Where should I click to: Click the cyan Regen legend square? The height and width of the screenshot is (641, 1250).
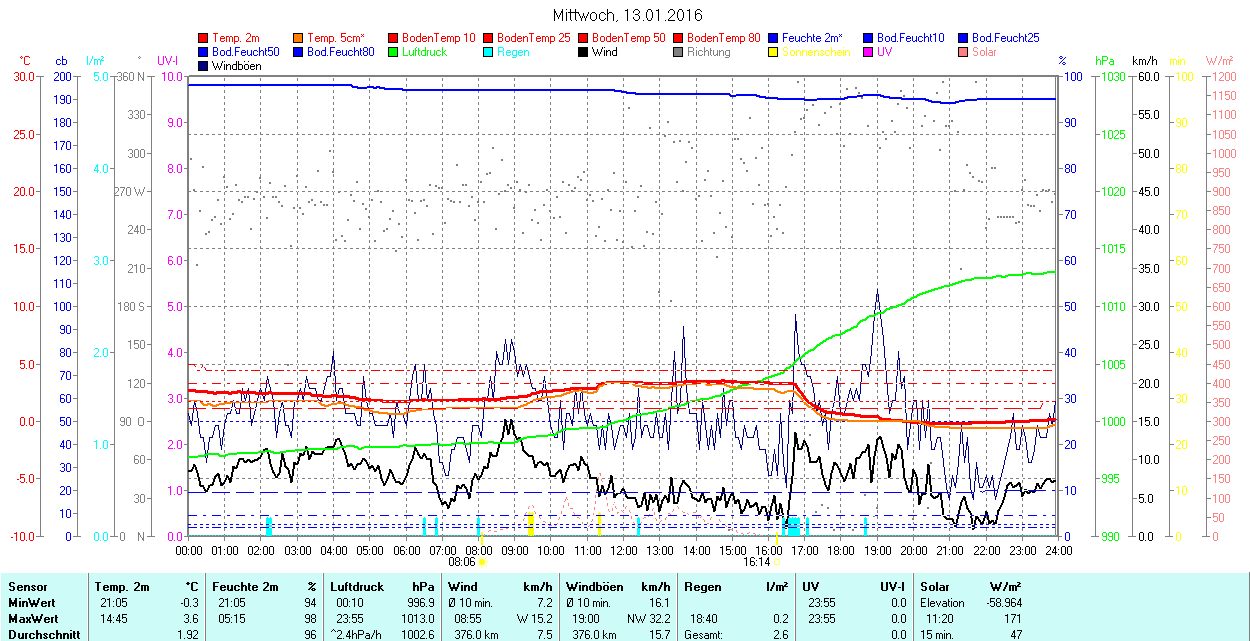[x=488, y=52]
